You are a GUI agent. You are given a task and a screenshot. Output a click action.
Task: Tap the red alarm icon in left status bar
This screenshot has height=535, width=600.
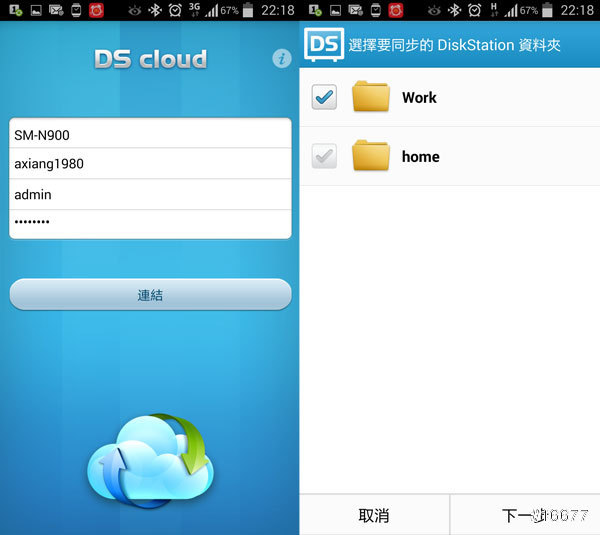96,10
